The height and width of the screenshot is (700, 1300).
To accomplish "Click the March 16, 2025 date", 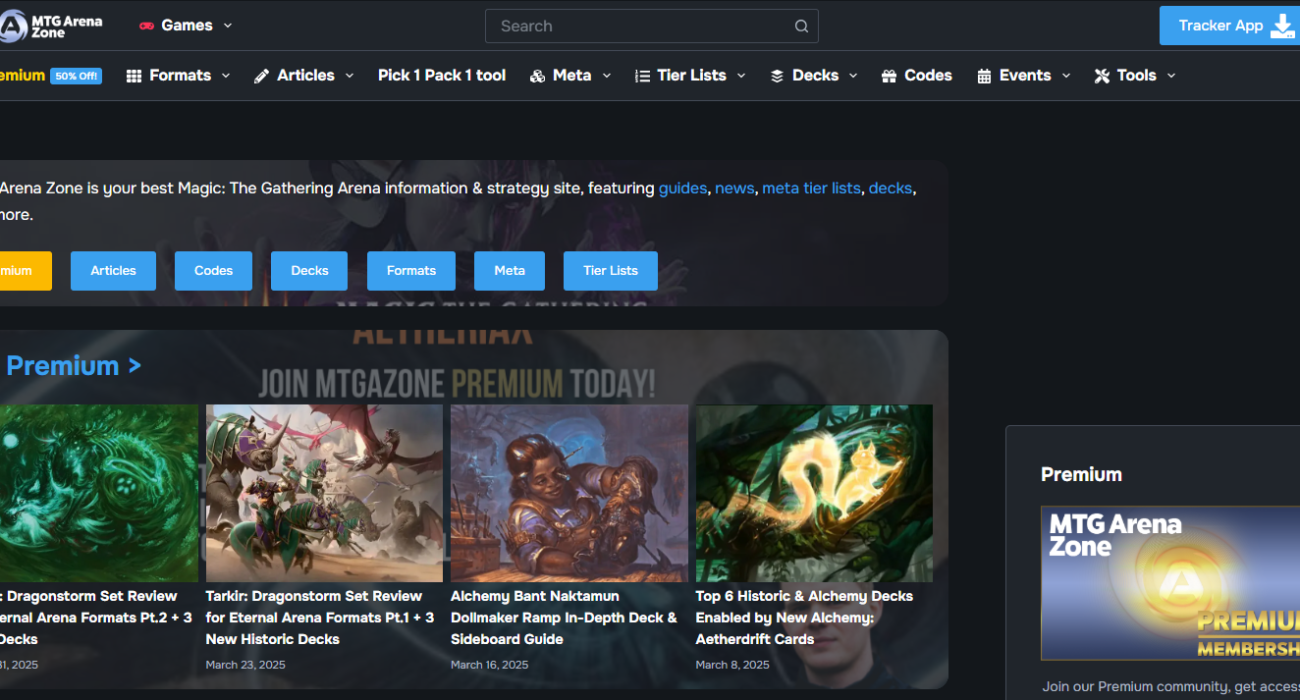I will coord(490,665).
